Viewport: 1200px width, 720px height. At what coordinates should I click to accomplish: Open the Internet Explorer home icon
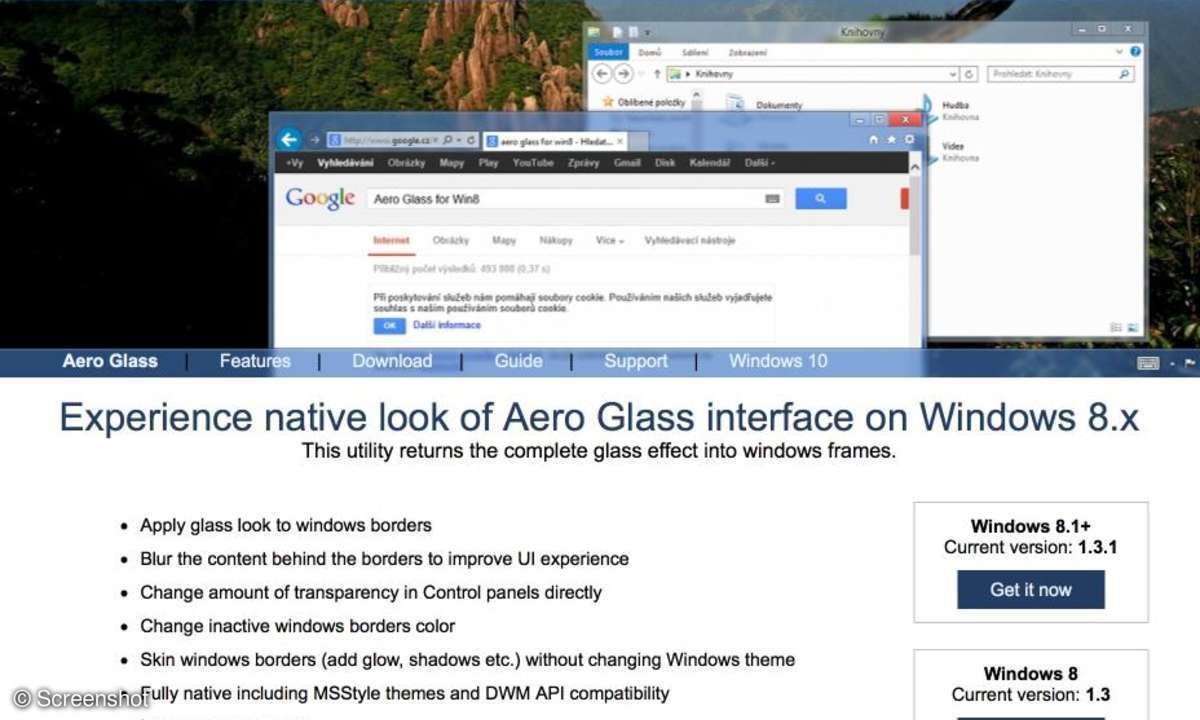[874, 139]
